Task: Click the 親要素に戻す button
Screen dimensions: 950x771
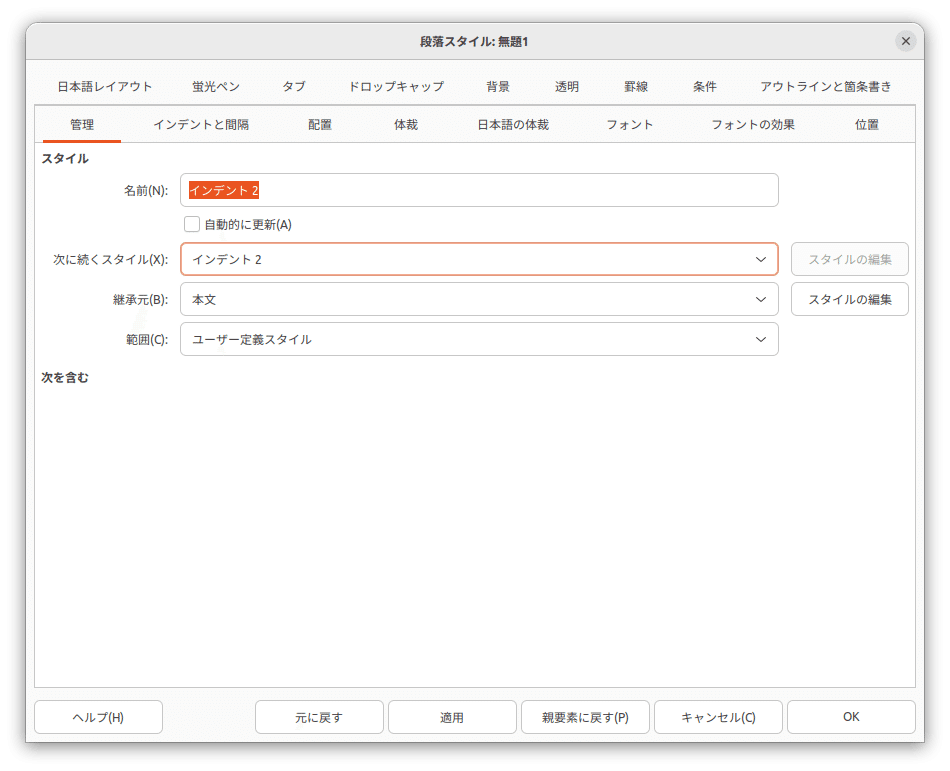Action: point(585,717)
